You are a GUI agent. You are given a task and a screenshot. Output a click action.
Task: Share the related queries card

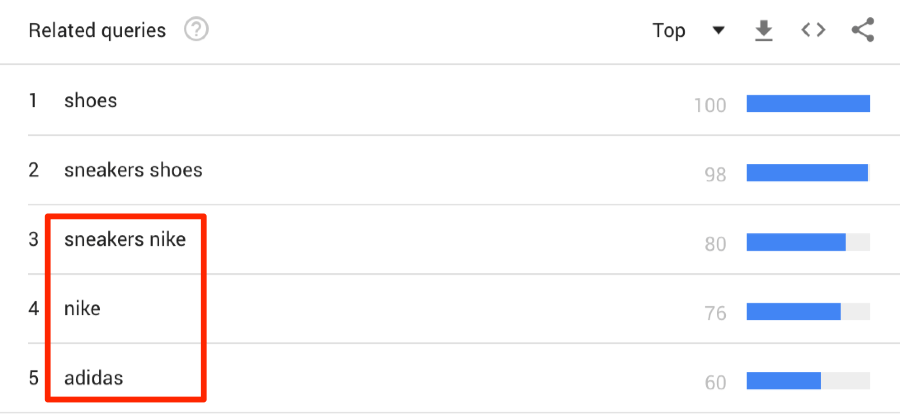click(x=863, y=31)
